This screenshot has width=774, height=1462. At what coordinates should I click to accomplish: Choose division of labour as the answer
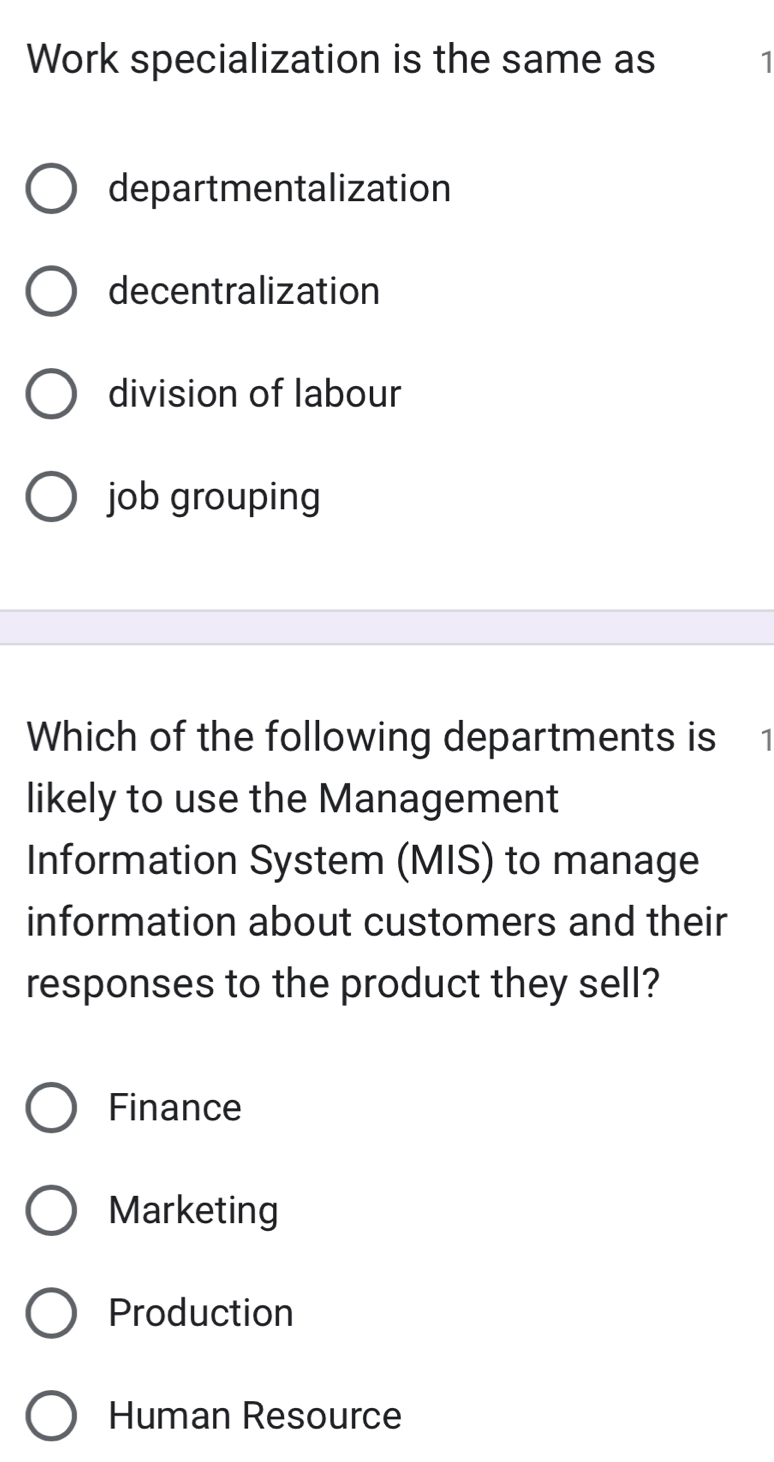(51, 393)
